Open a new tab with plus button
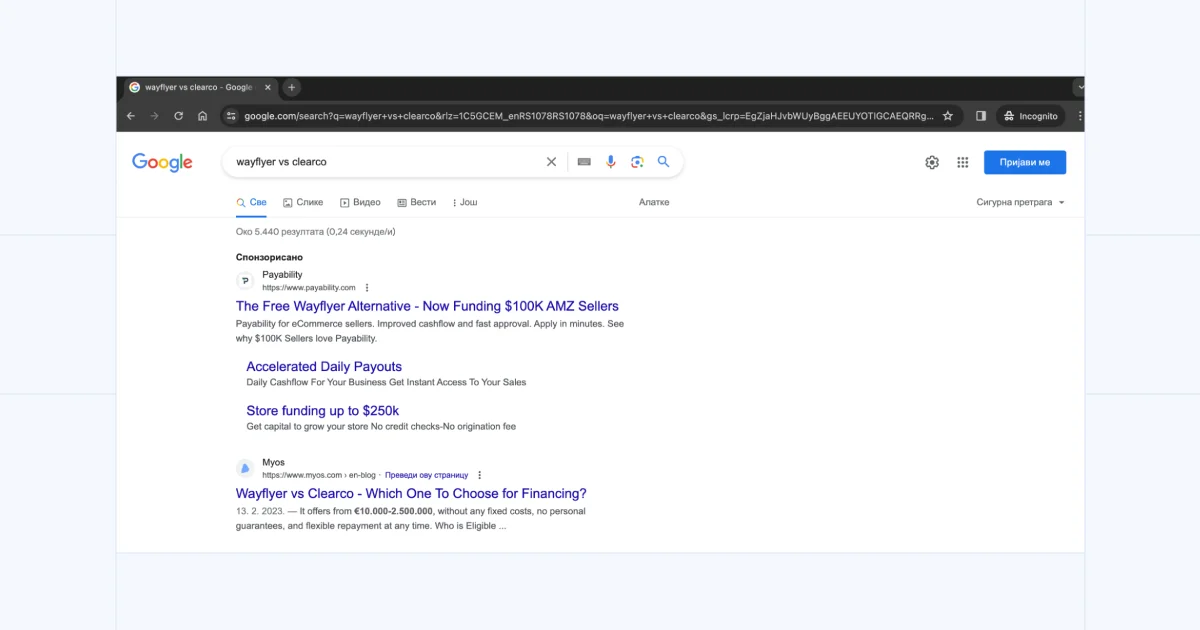The height and width of the screenshot is (630, 1200). click(x=292, y=87)
